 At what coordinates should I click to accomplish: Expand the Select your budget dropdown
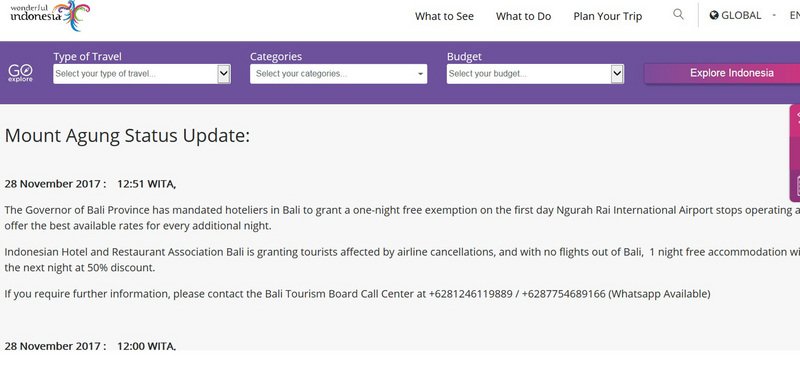click(535, 74)
